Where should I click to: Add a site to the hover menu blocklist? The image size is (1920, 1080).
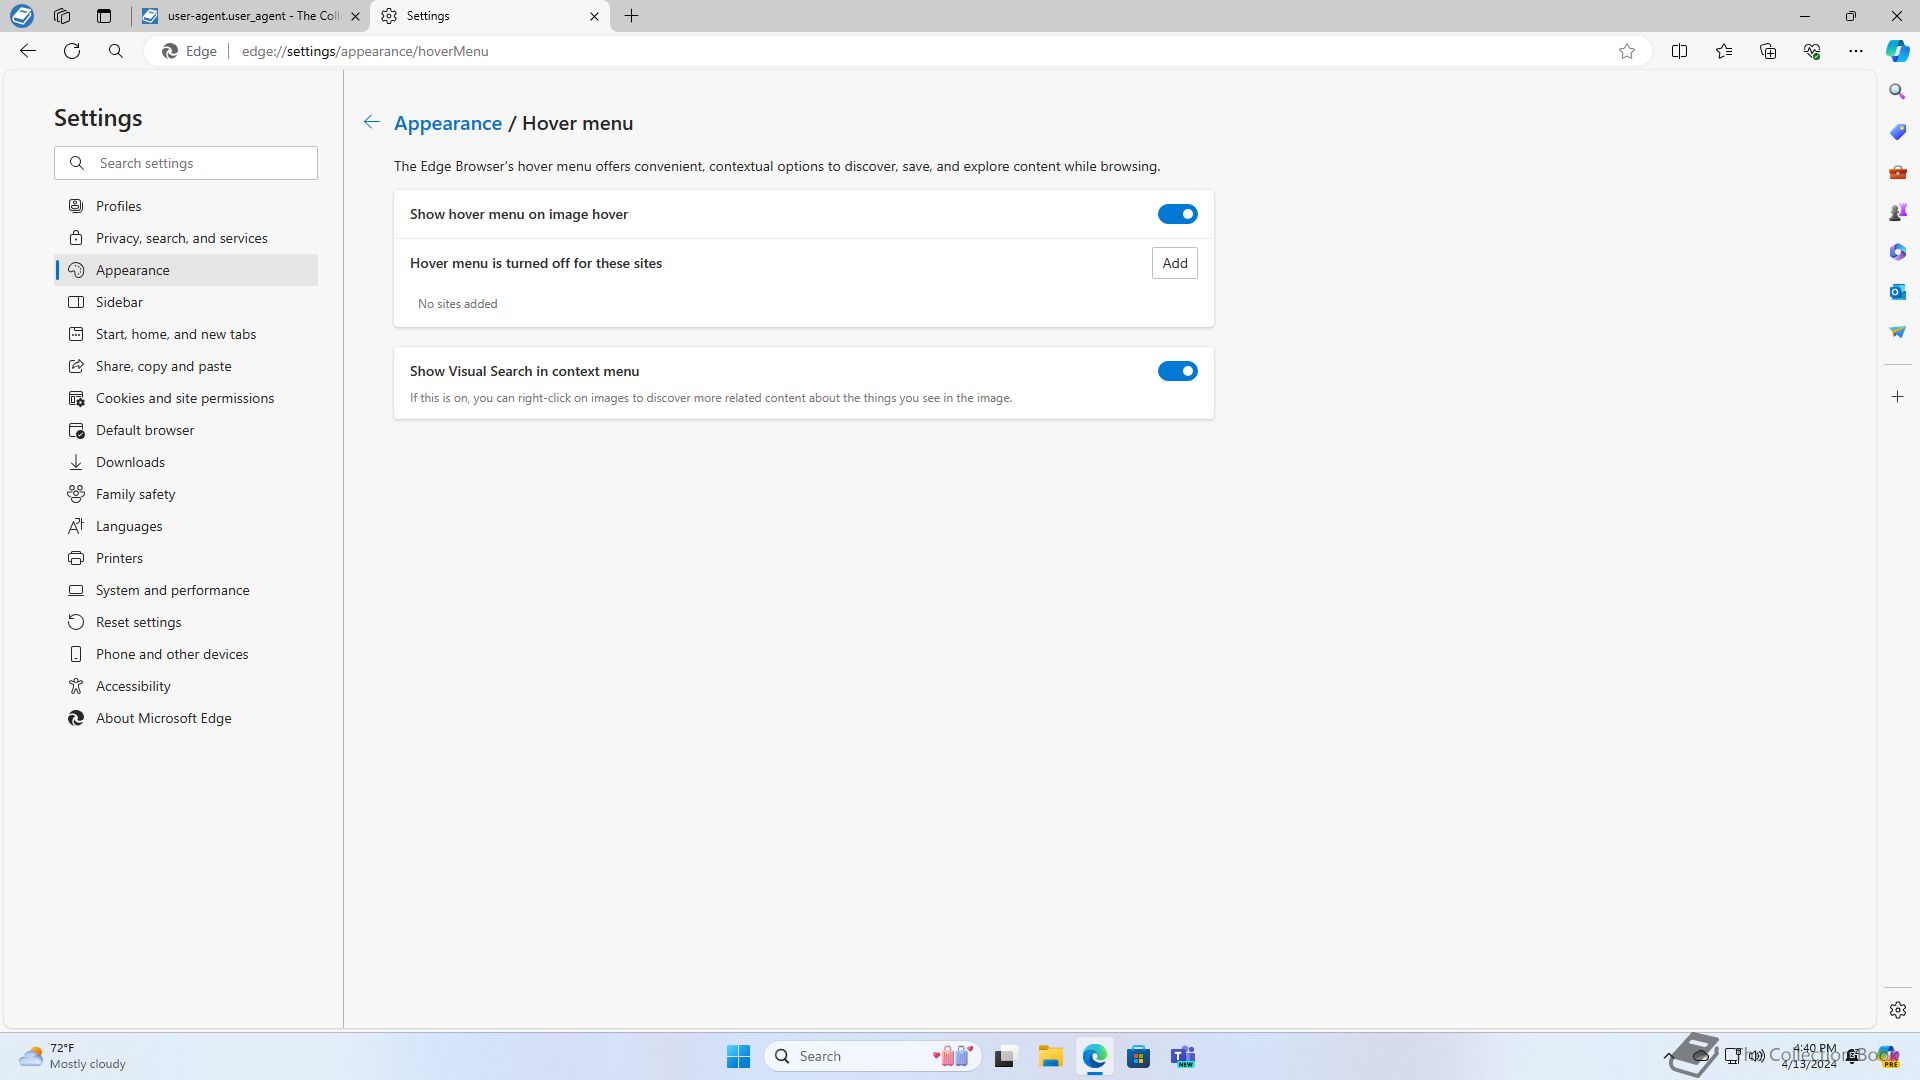coord(1174,263)
